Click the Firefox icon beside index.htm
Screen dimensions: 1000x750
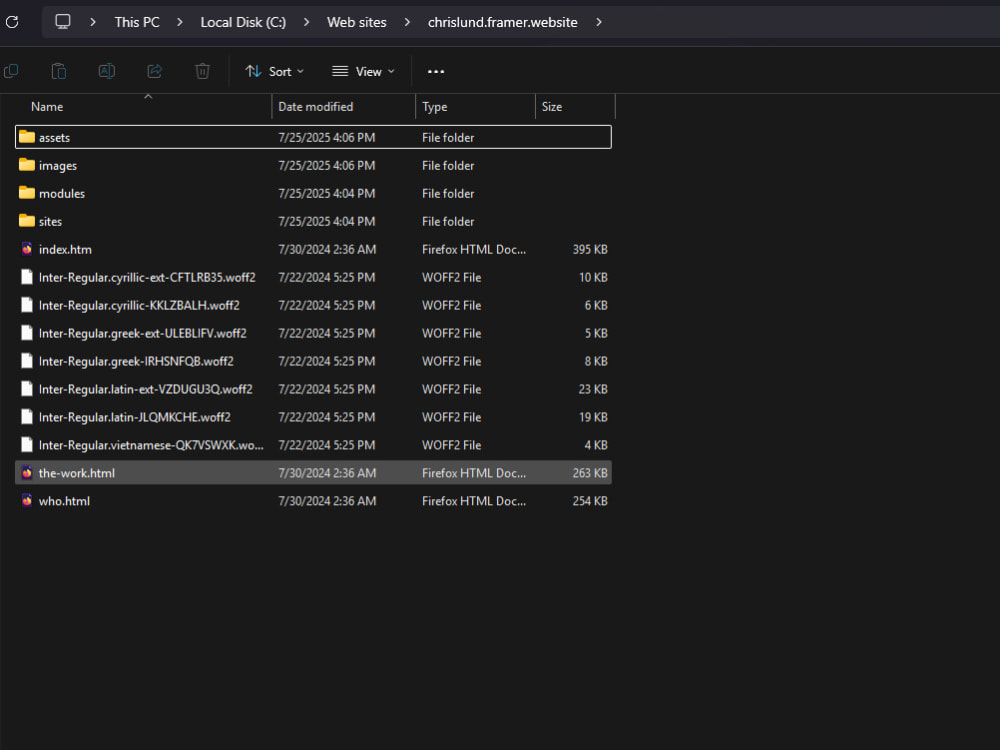(27, 249)
